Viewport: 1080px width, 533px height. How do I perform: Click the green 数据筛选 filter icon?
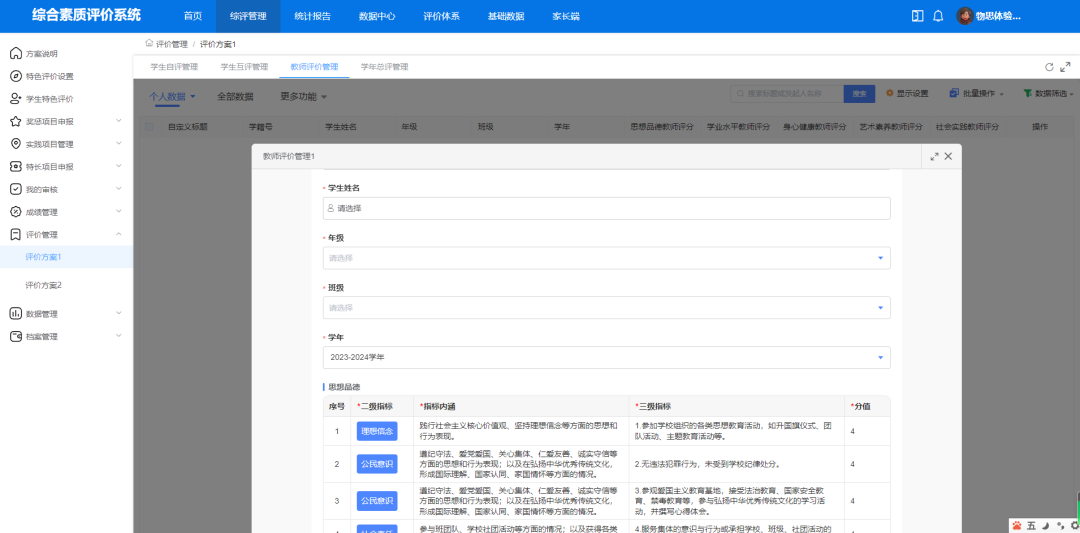point(1027,93)
